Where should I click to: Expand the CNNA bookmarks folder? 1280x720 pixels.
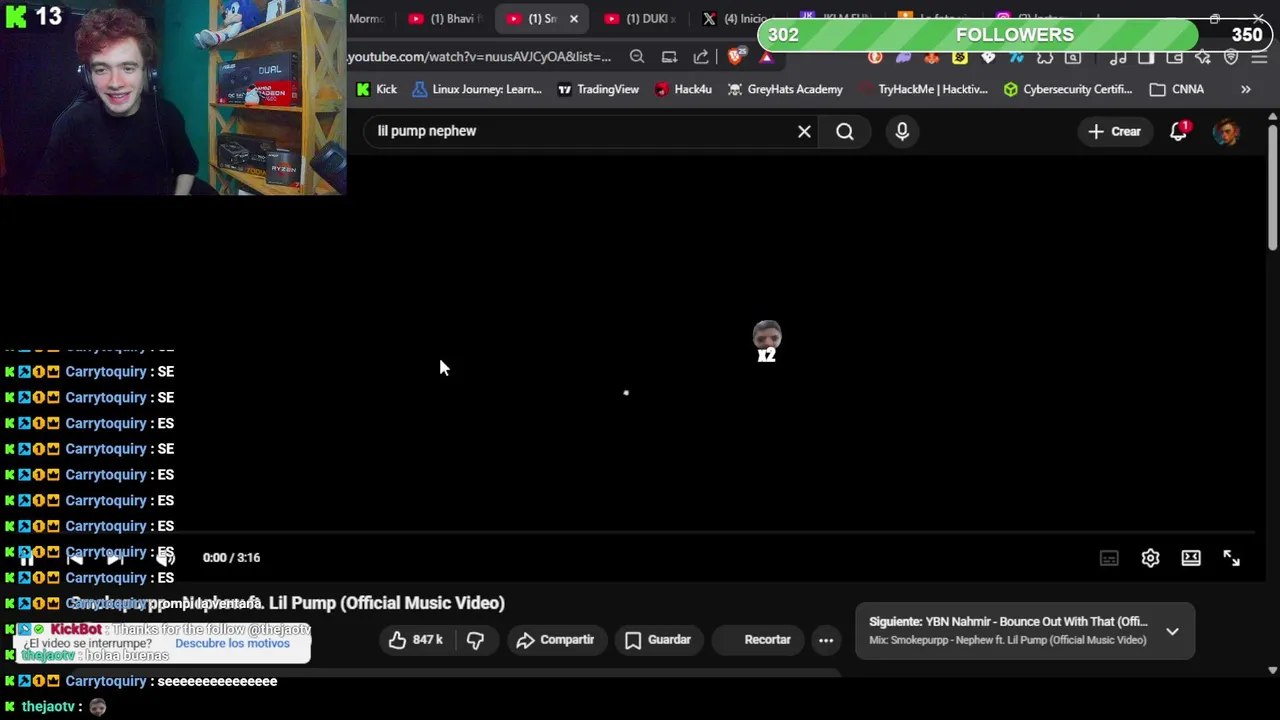(1177, 89)
